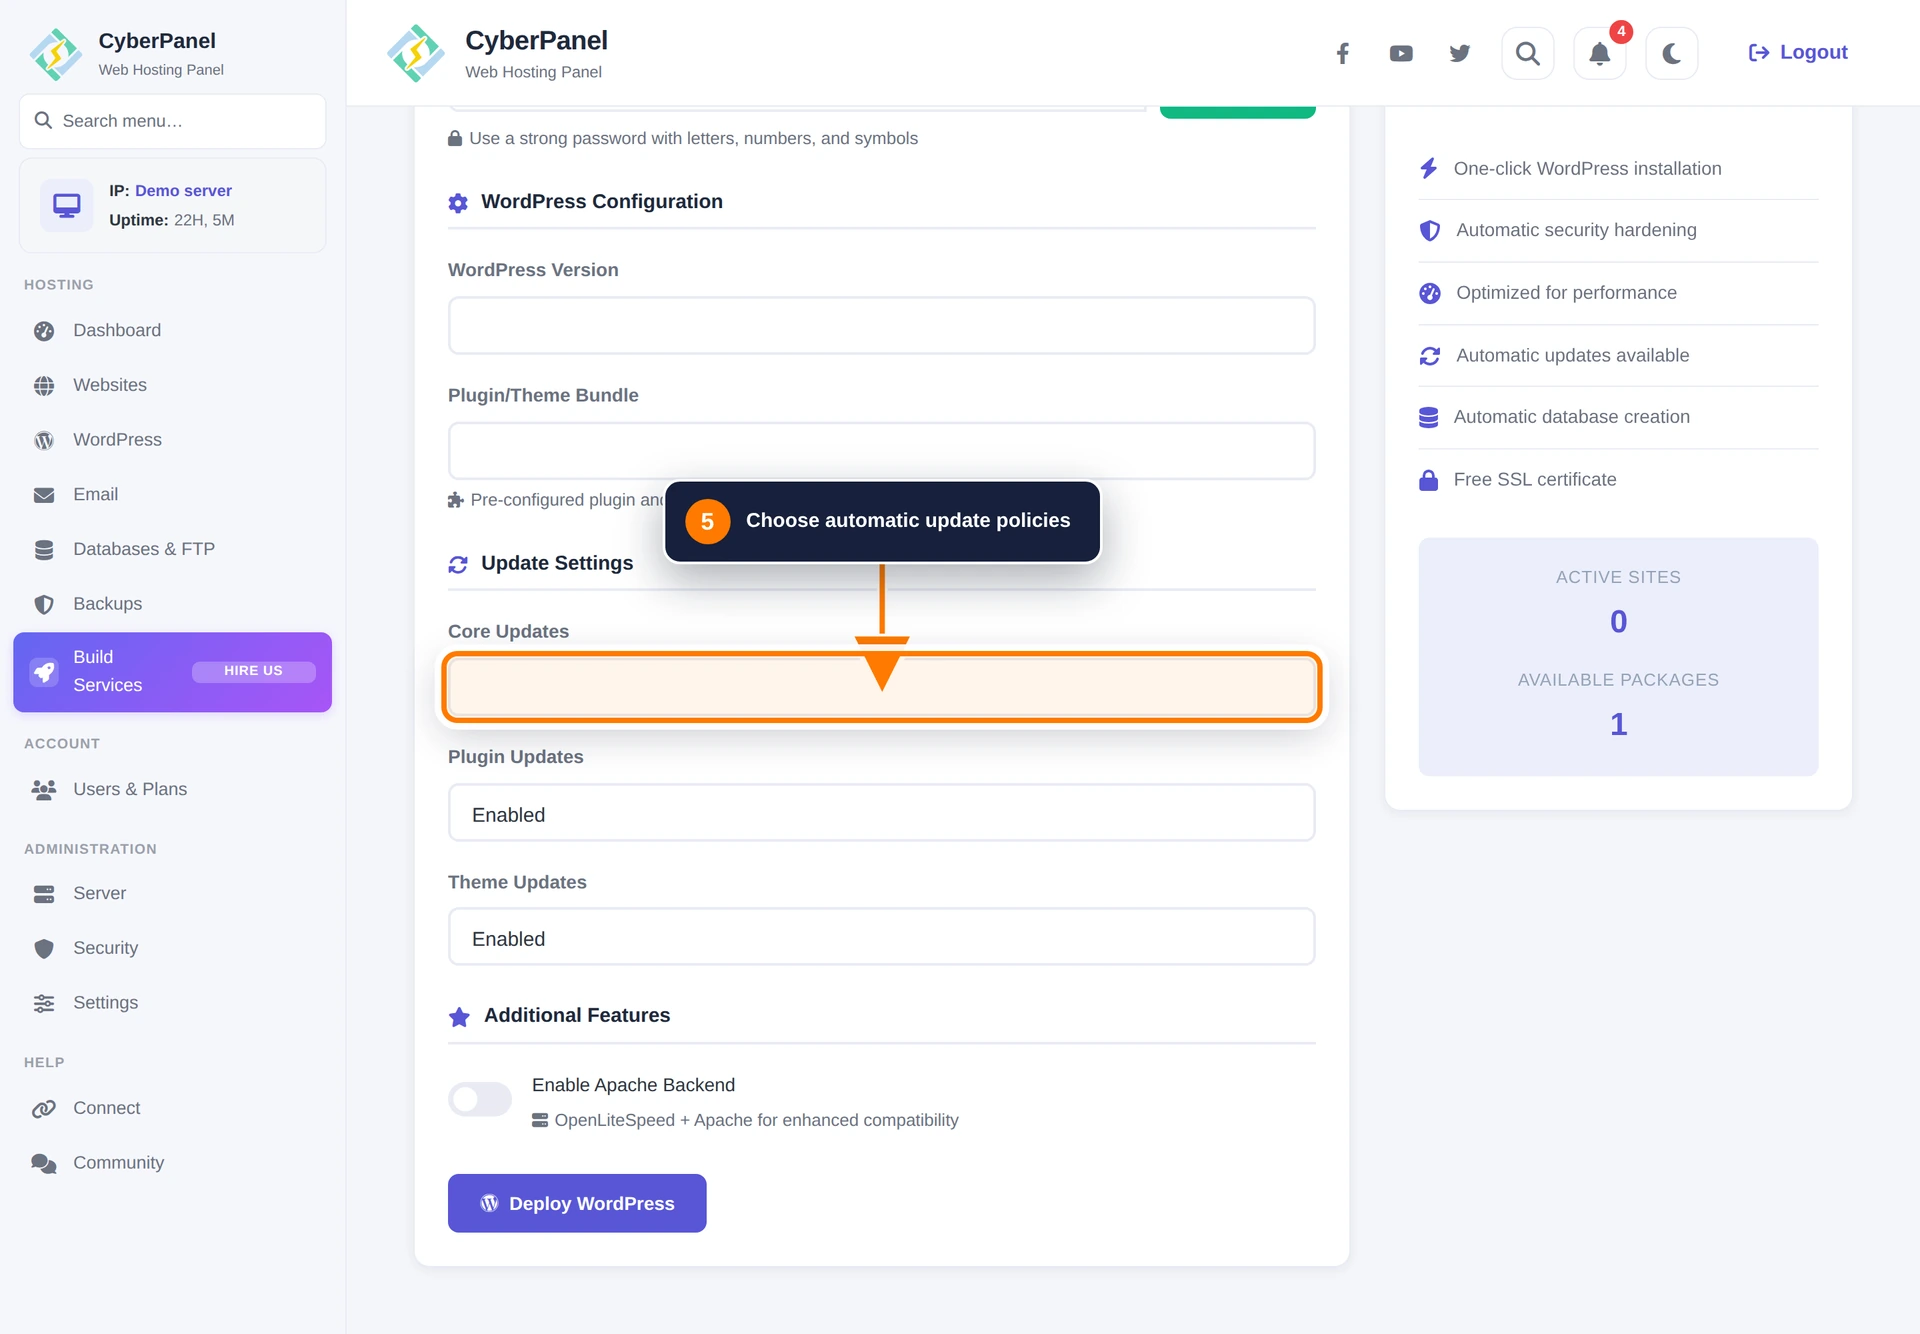Enable the Apache Backend switch

480,1099
